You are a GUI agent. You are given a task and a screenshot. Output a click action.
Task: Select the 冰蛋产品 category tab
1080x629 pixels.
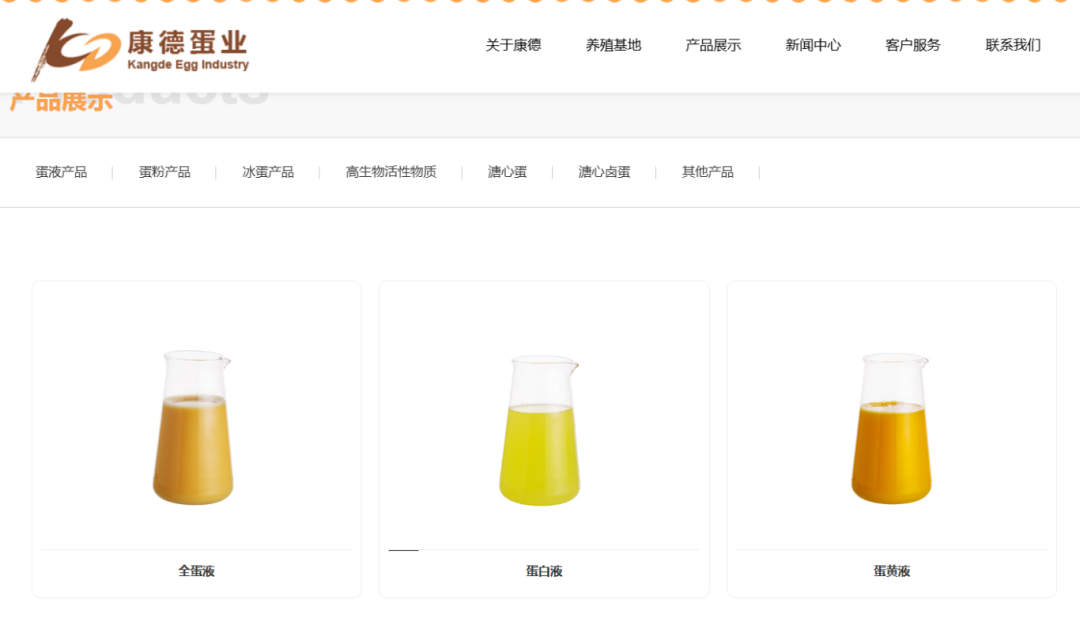click(268, 172)
